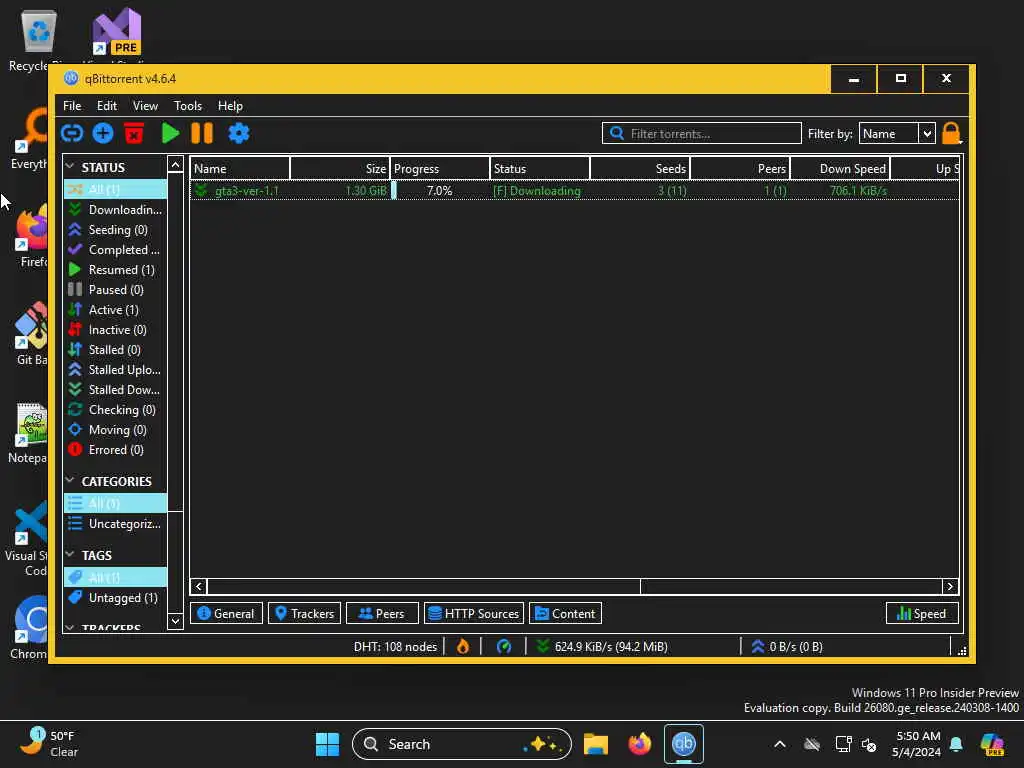Select the Untagged (1) tag filter
The width and height of the screenshot is (1024, 768).
click(x=116, y=598)
